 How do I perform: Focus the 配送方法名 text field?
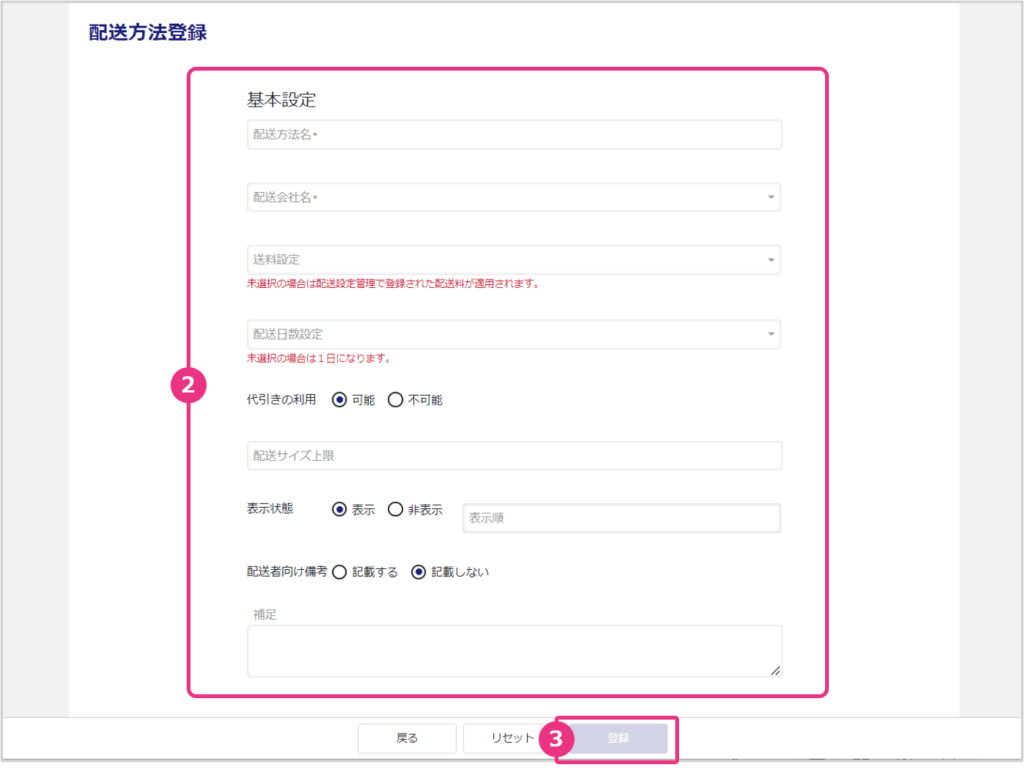(x=514, y=135)
